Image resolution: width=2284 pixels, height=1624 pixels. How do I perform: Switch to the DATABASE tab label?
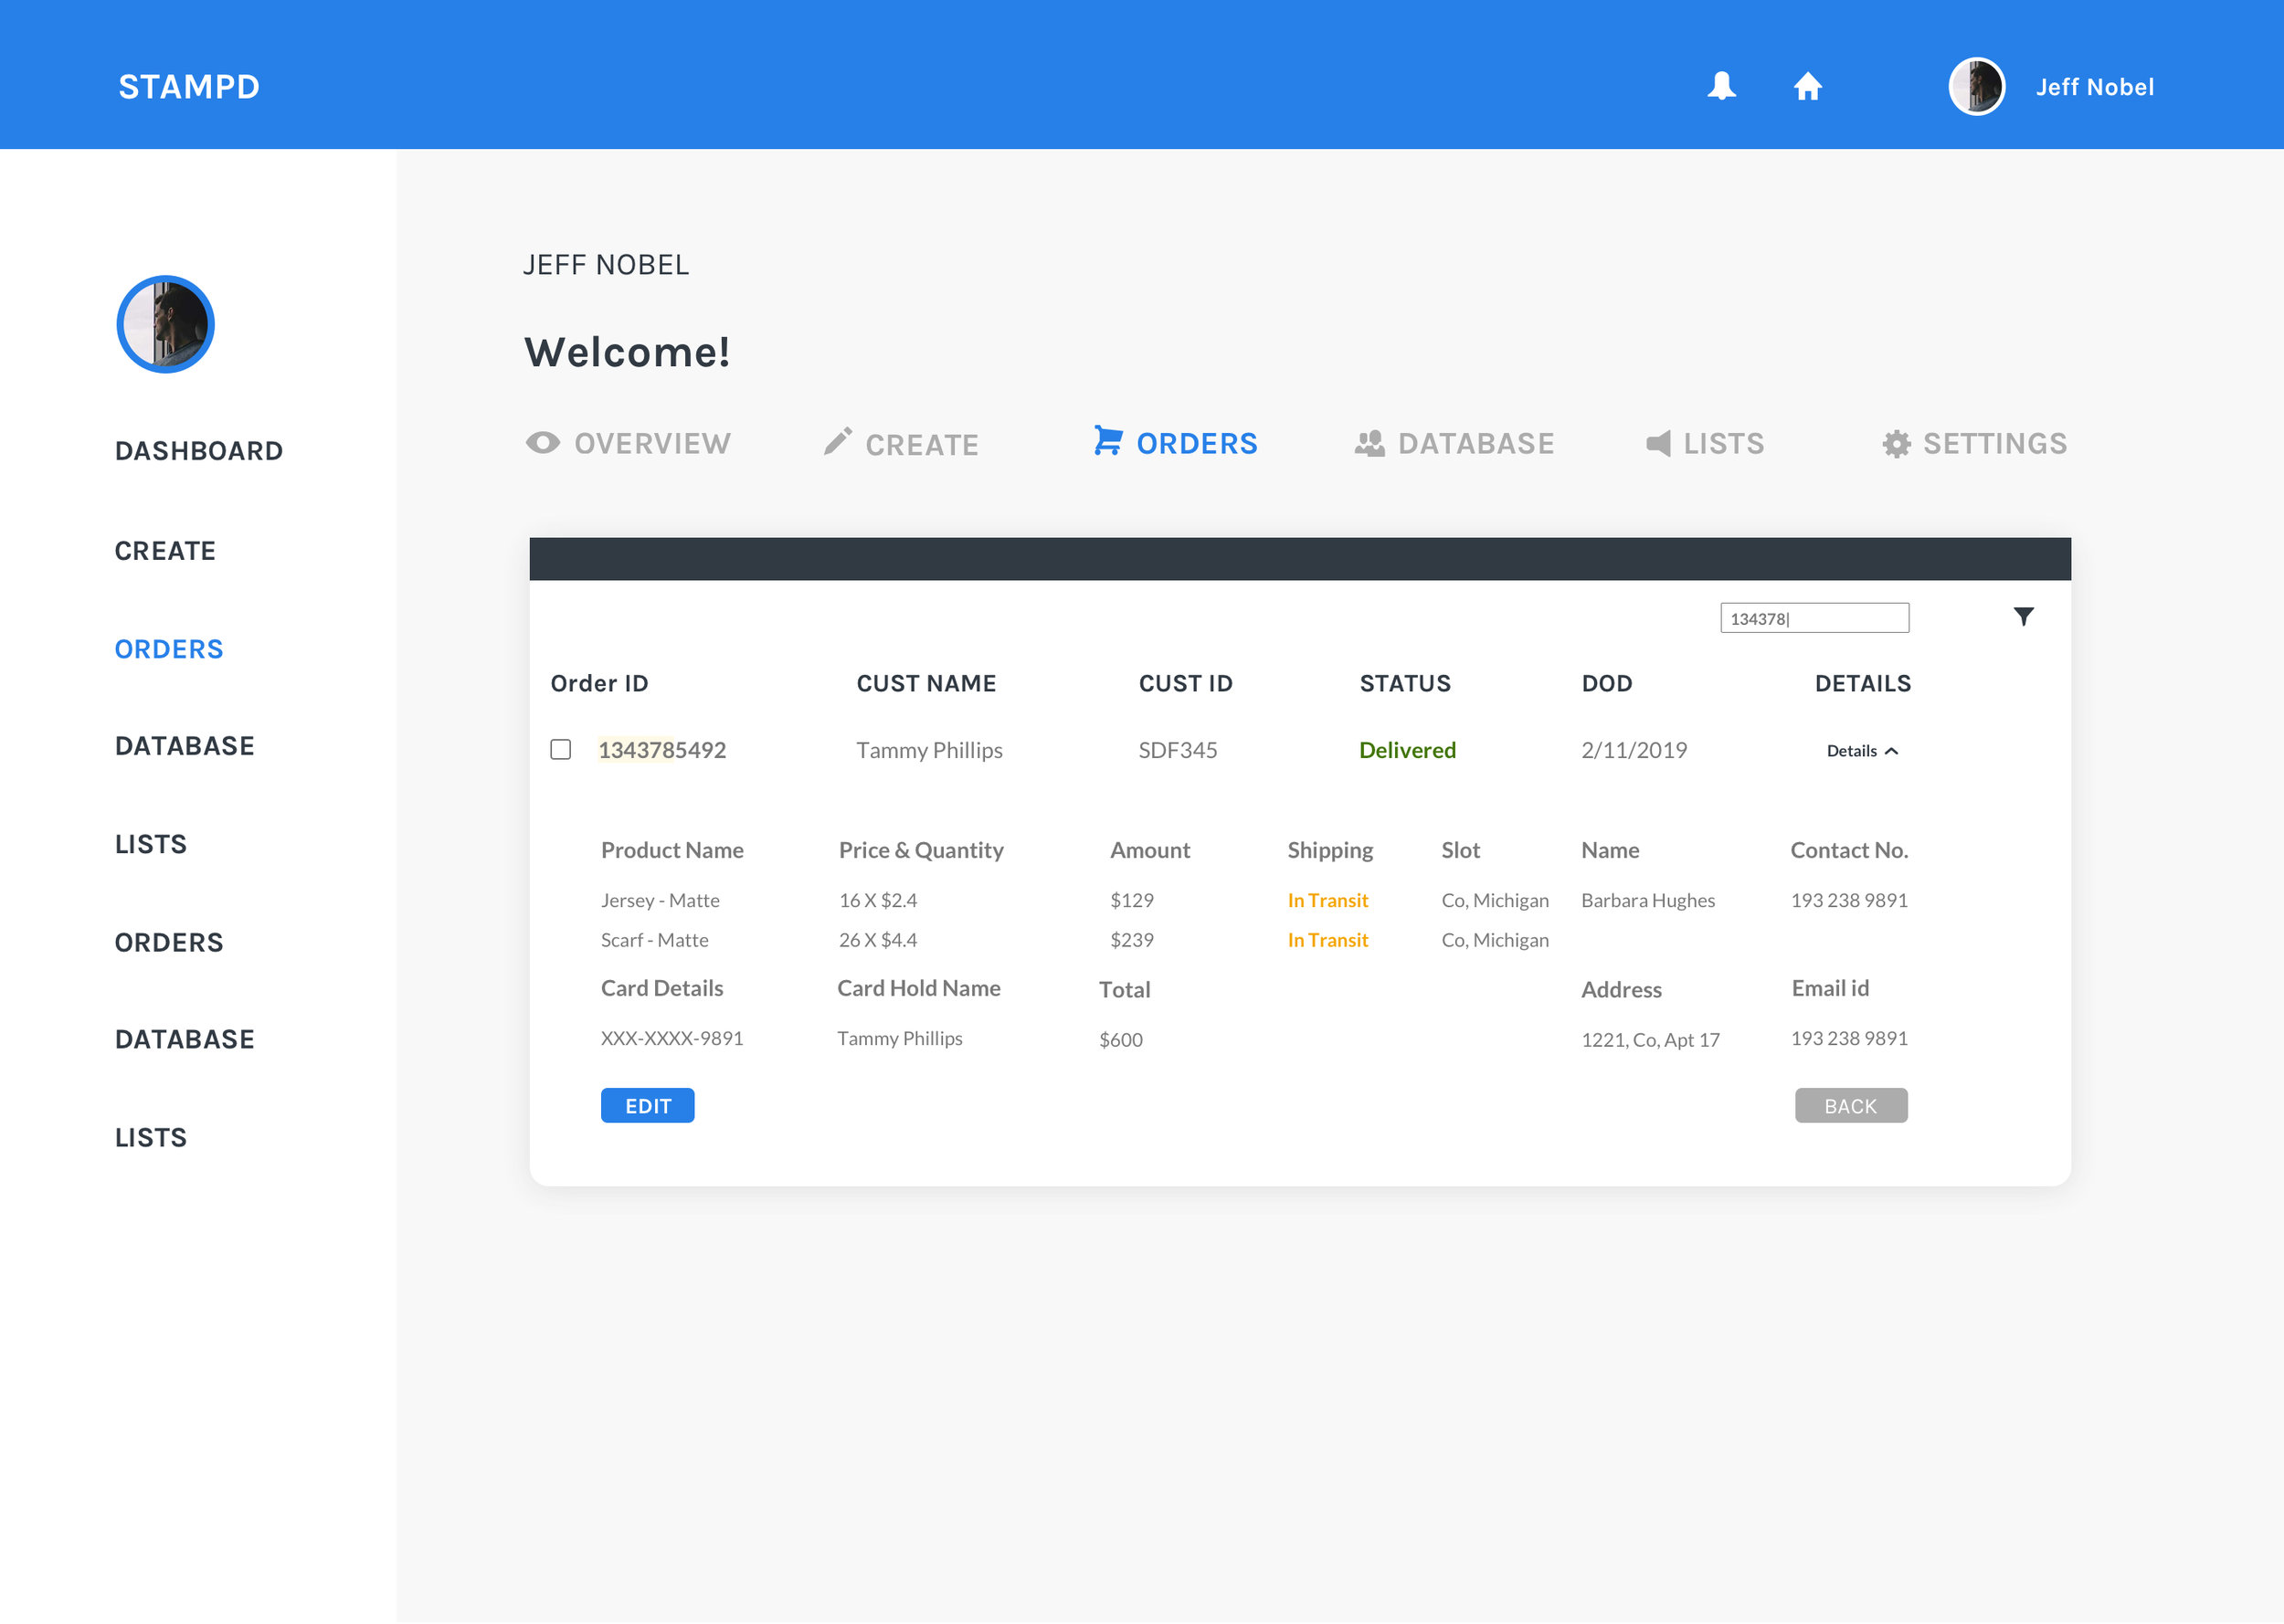(x=1476, y=444)
